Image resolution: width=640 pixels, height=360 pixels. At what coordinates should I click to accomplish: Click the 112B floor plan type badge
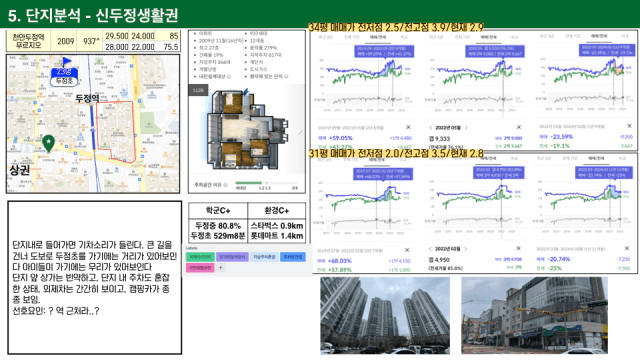pos(198,90)
